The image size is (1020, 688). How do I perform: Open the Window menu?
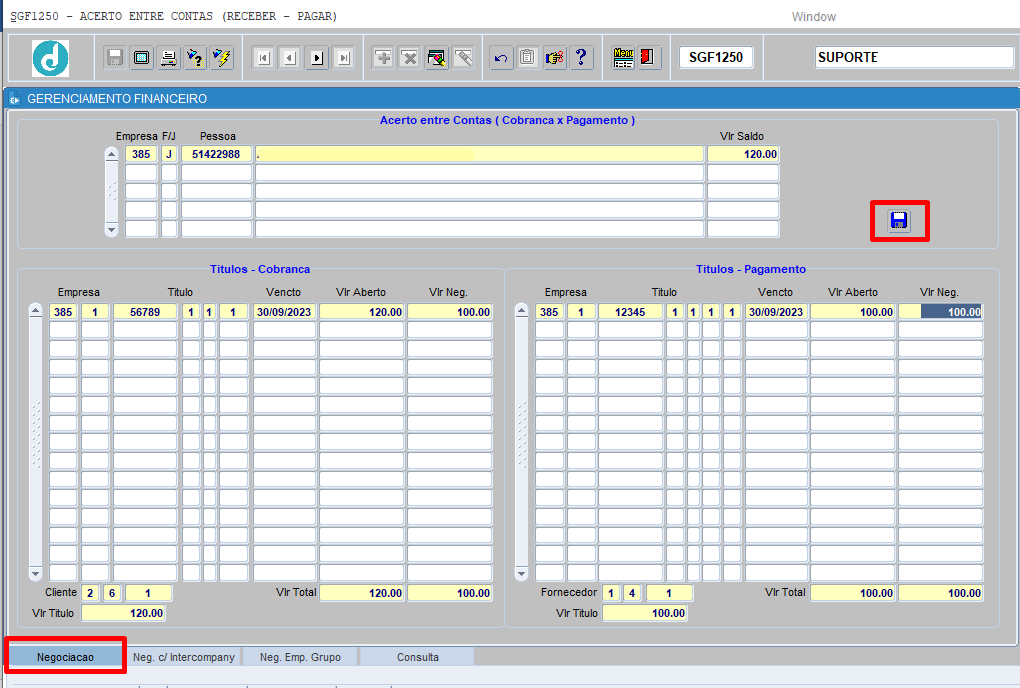[813, 17]
